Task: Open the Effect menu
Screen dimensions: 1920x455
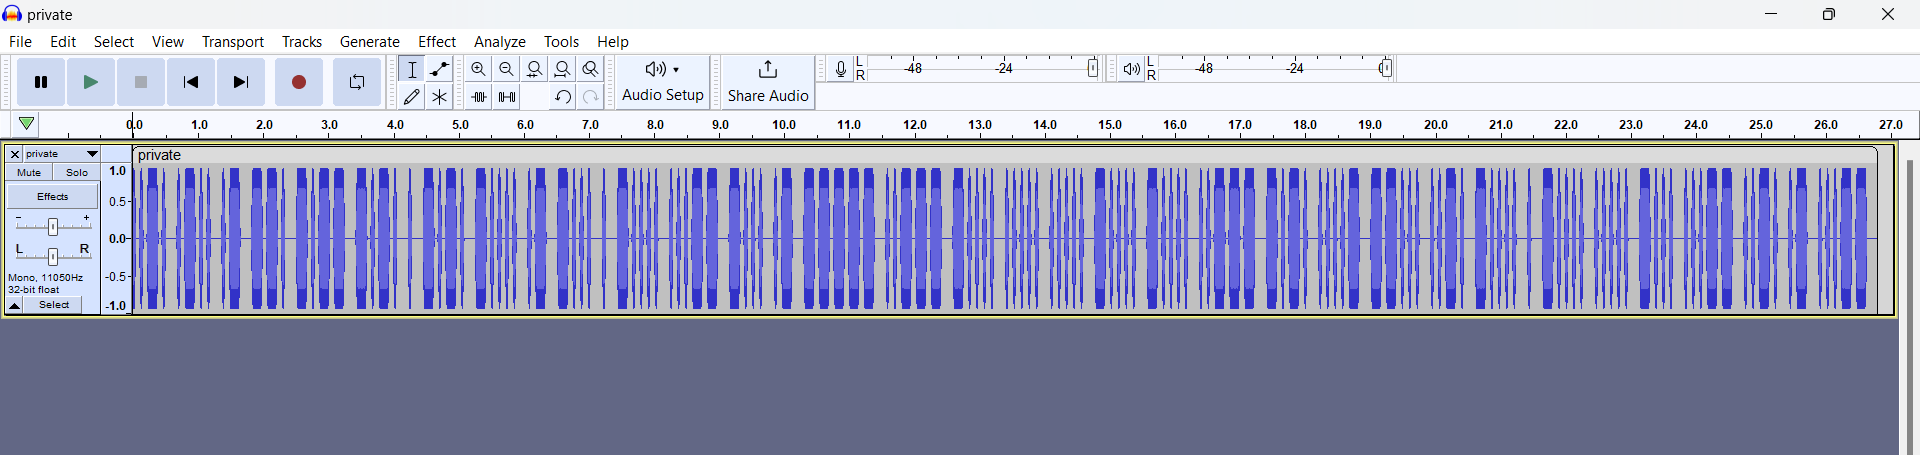Action: 437,42
